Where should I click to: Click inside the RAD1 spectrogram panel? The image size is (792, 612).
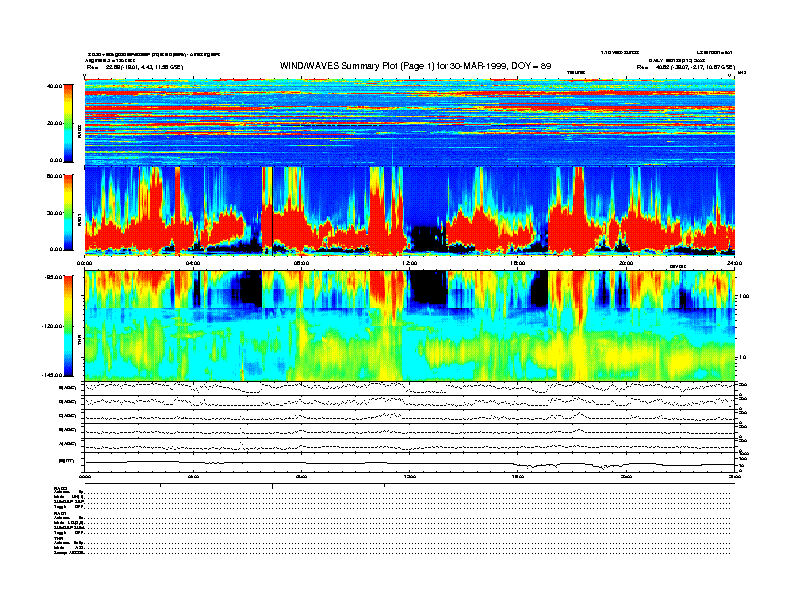coord(410,211)
